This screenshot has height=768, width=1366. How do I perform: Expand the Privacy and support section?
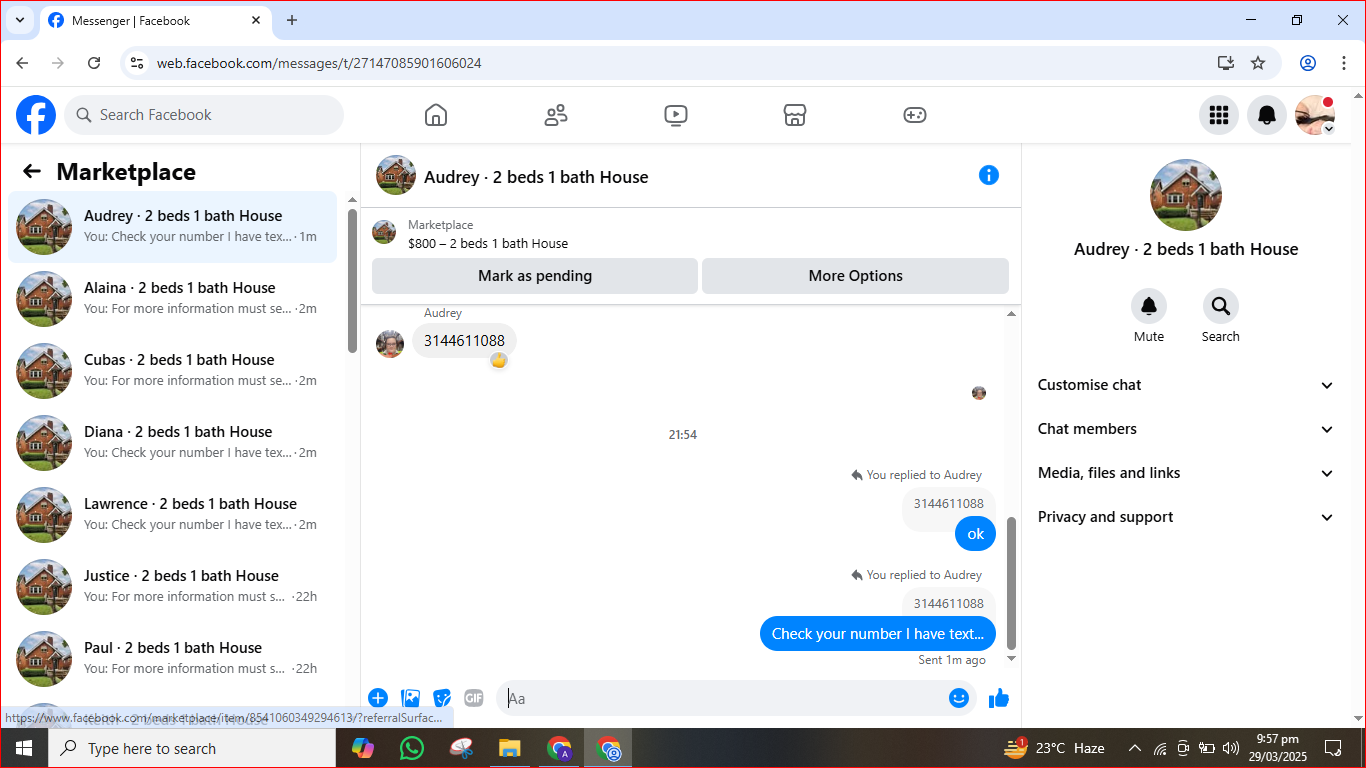tap(1186, 517)
